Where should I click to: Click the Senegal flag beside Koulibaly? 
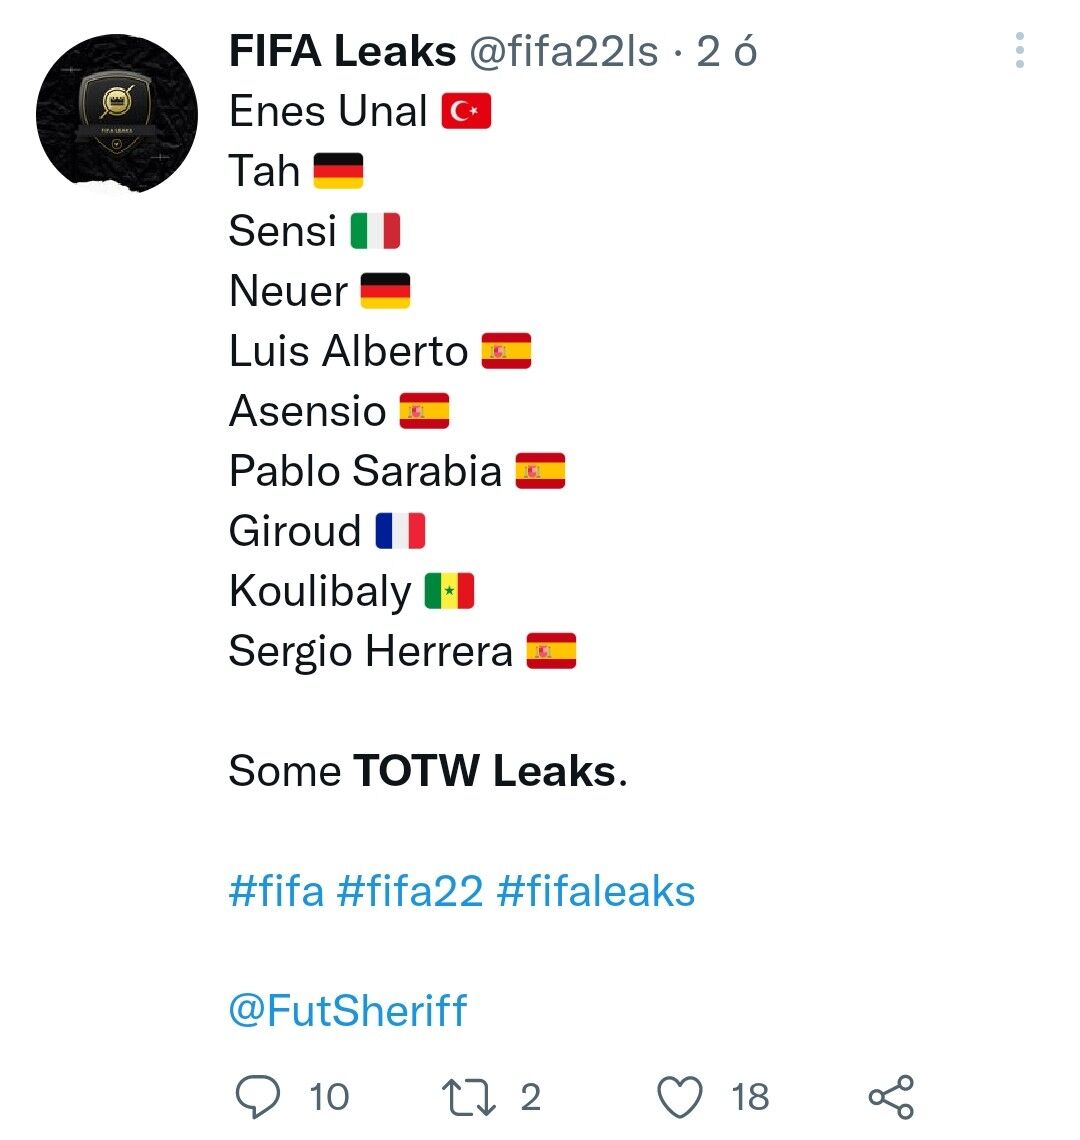[449, 591]
